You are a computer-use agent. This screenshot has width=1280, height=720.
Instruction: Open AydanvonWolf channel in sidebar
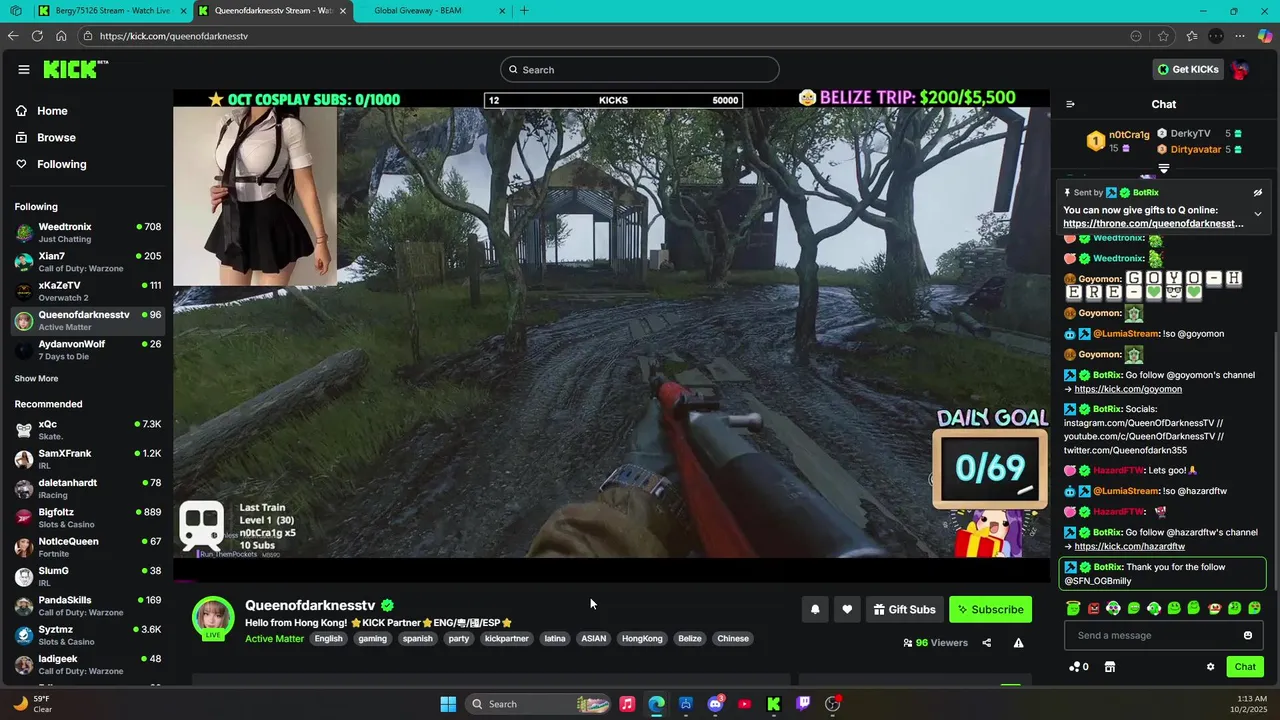pos(88,350)
